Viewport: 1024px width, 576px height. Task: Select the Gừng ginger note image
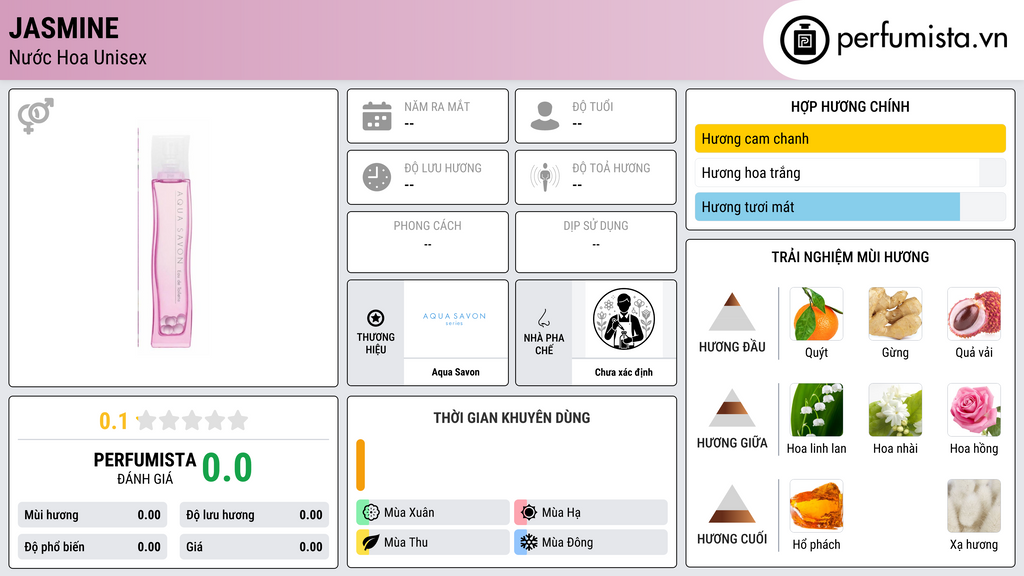tap(895, 314)
